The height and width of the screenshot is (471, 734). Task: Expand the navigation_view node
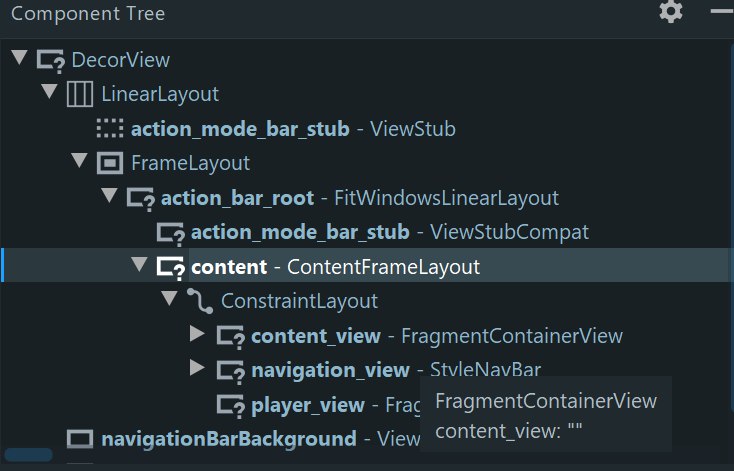(x=197, y=369)
